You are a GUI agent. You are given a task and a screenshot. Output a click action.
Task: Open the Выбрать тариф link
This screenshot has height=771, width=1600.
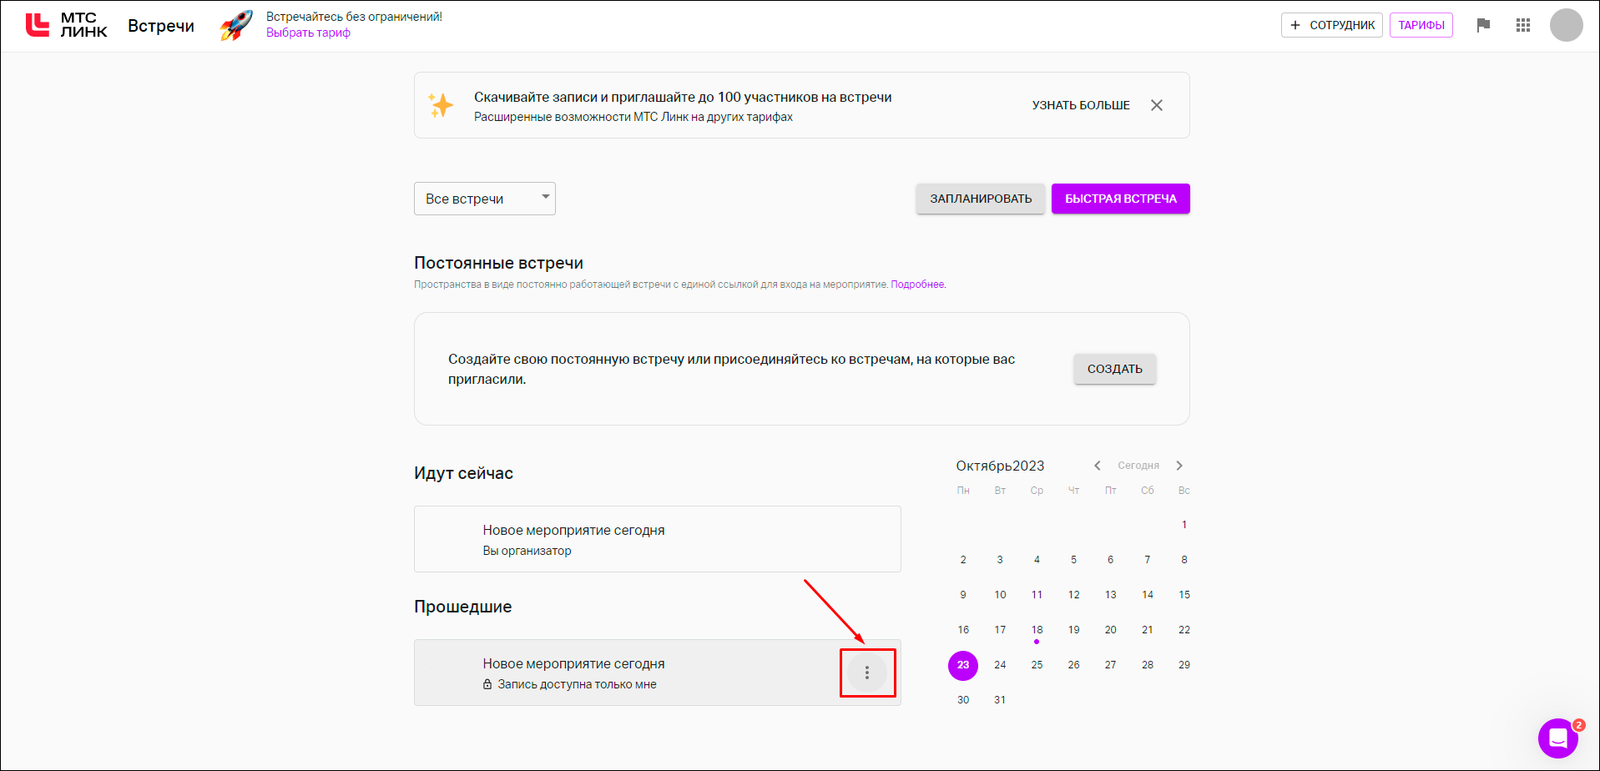click(x=308, y=33)
